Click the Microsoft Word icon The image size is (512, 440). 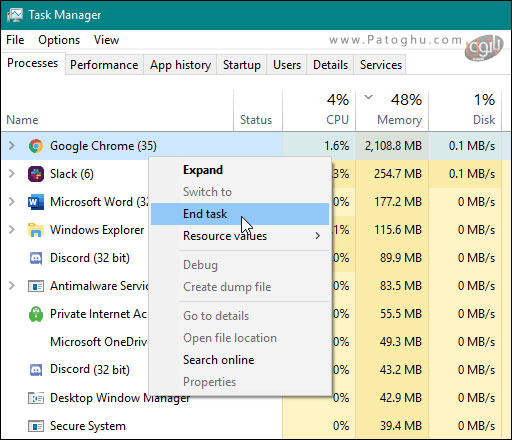click(36, 202)
